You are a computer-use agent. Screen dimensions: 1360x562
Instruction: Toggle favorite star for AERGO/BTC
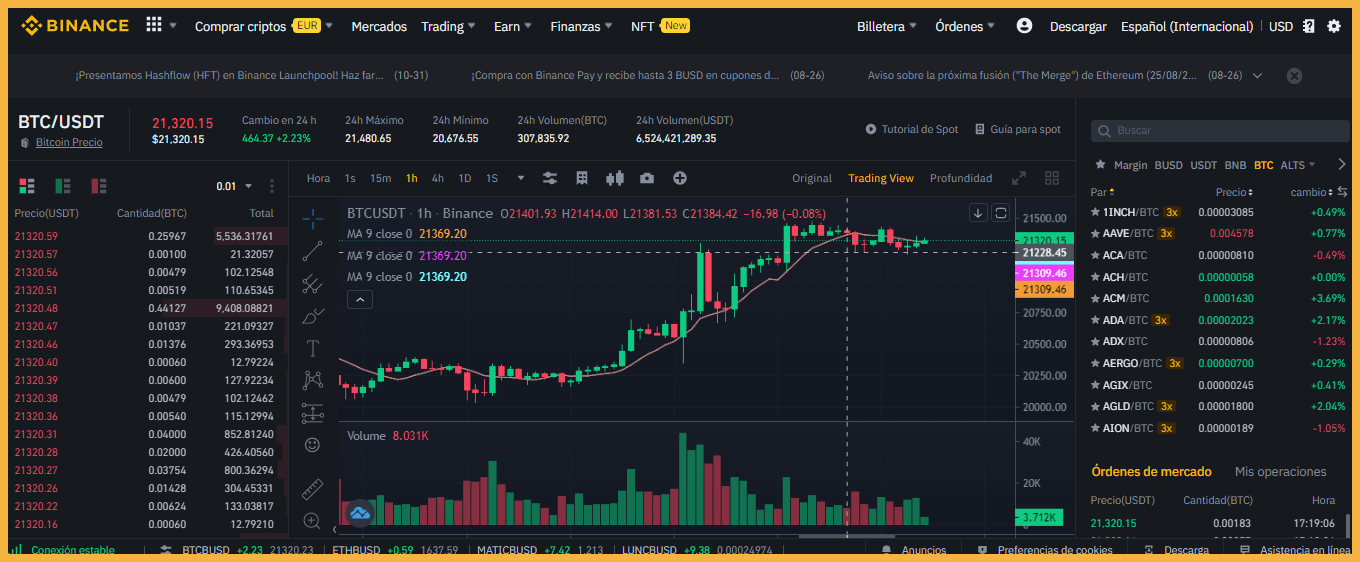[1095, 363]
